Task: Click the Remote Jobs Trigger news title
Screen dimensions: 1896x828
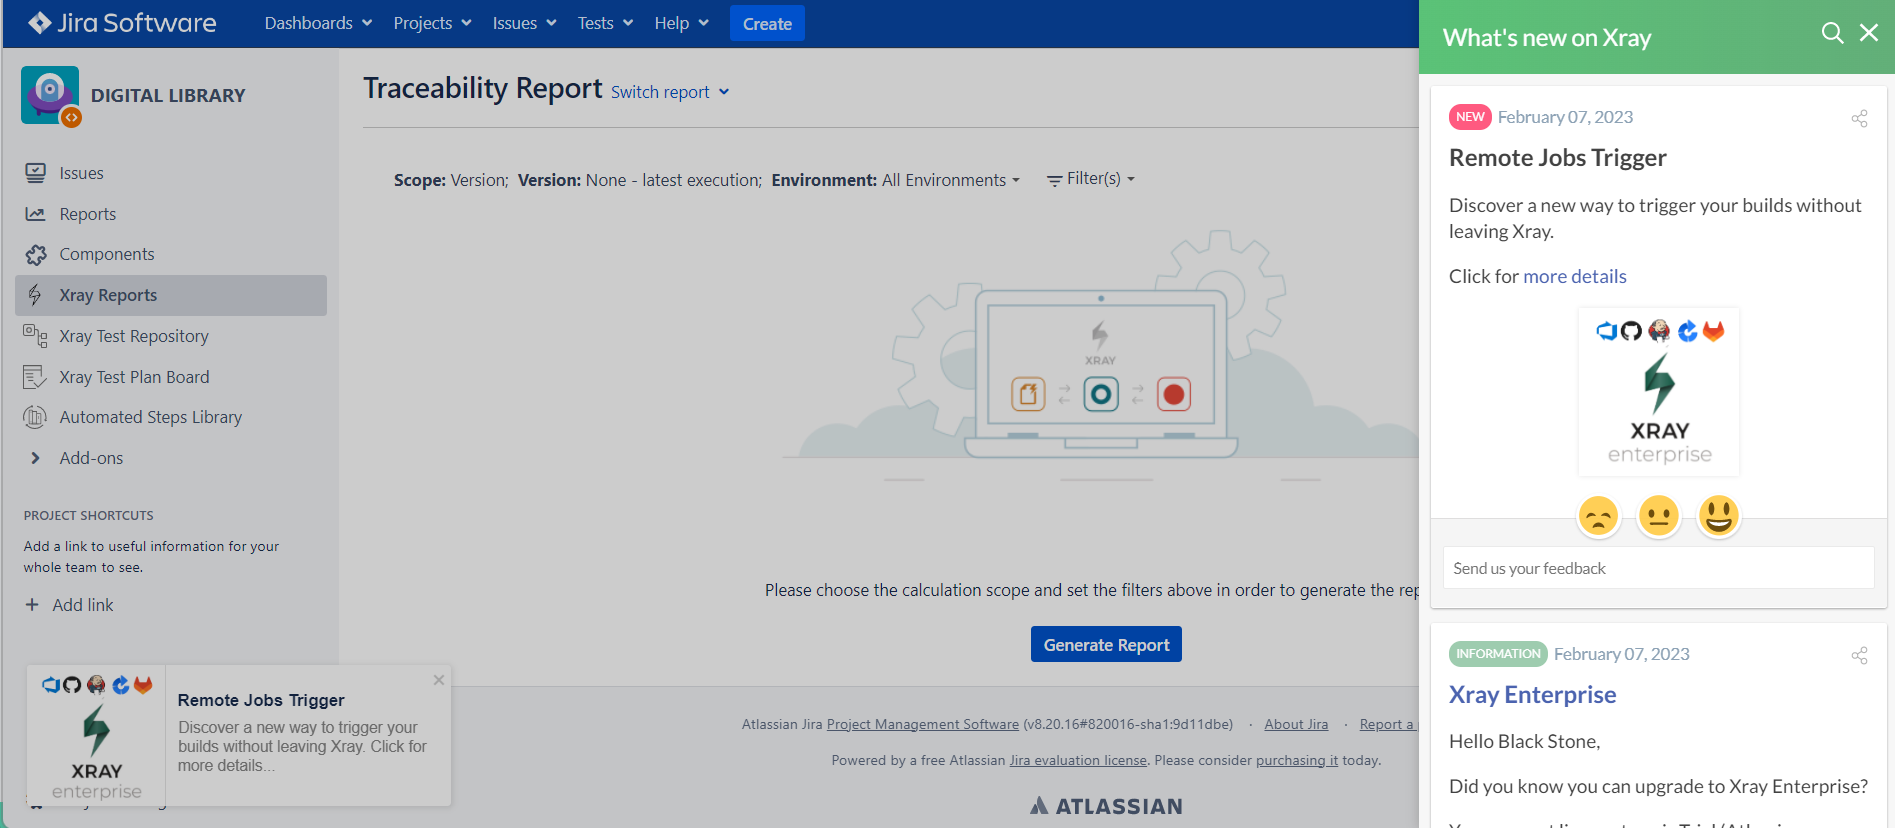Action: coord(1557,158)
